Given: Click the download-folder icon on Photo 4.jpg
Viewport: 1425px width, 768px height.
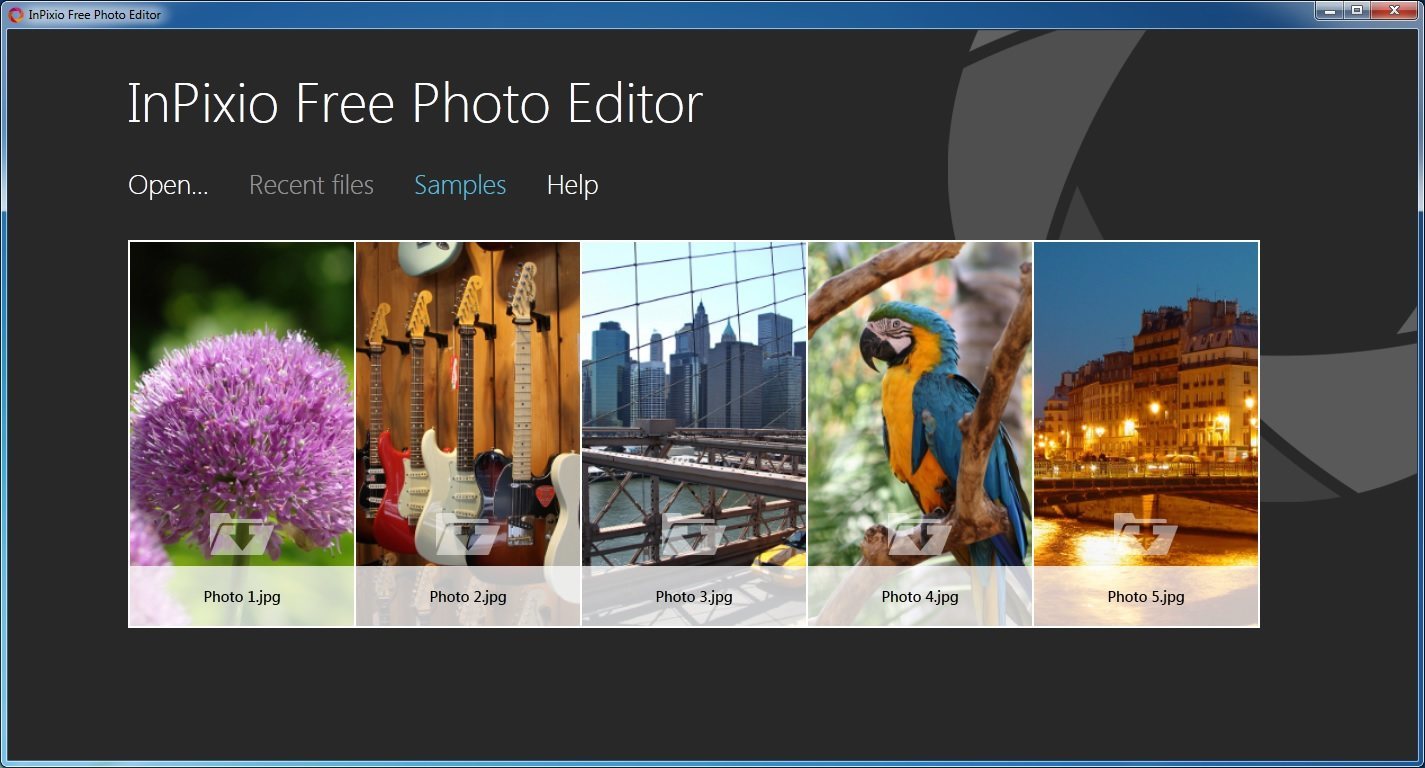Looking at the screenshot, I should (920, 534).
